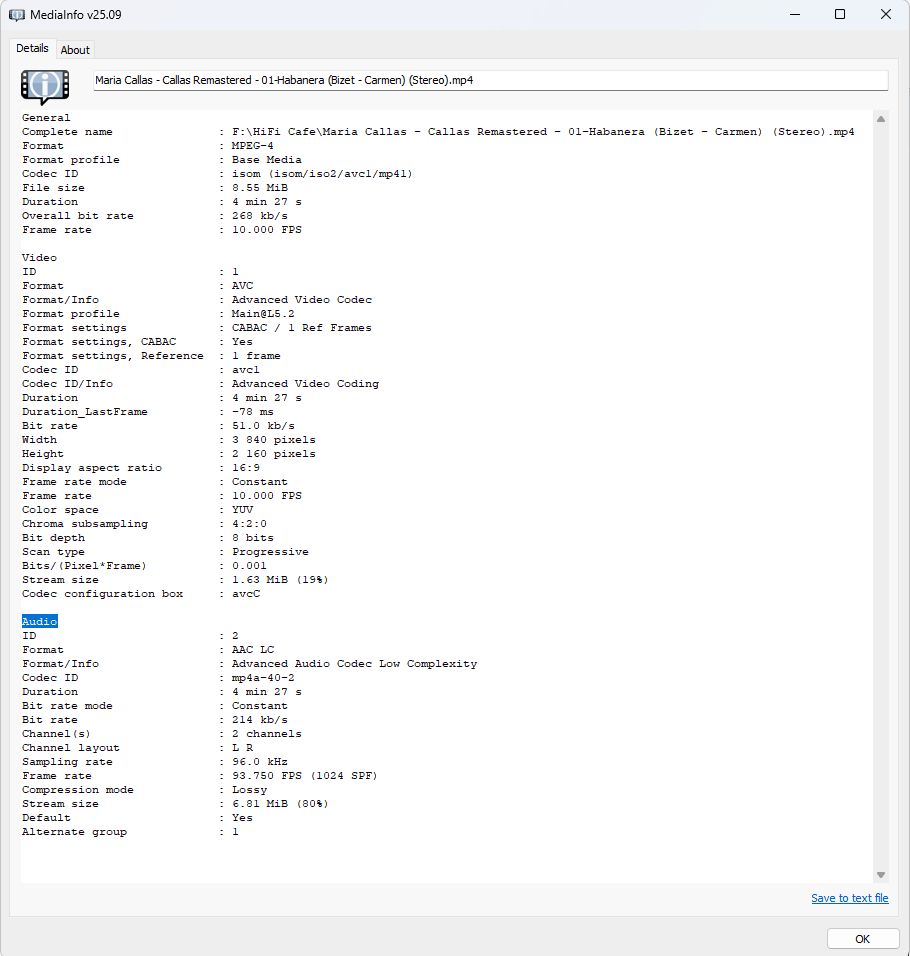Screen dimensions: 910x956
Task: Select the Details tab
Action: (32, 48)
